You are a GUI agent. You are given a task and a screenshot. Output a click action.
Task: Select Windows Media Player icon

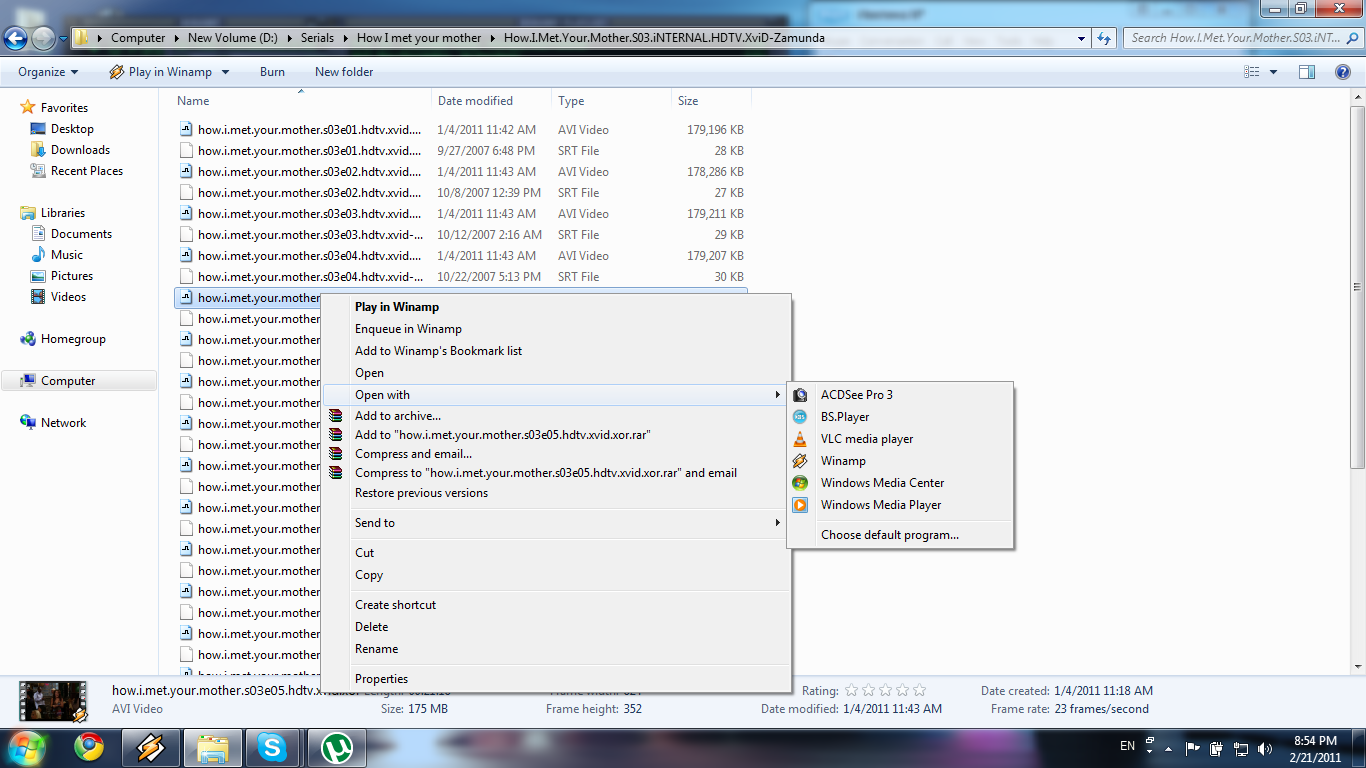pyautogui.click(x=800, y=505)
